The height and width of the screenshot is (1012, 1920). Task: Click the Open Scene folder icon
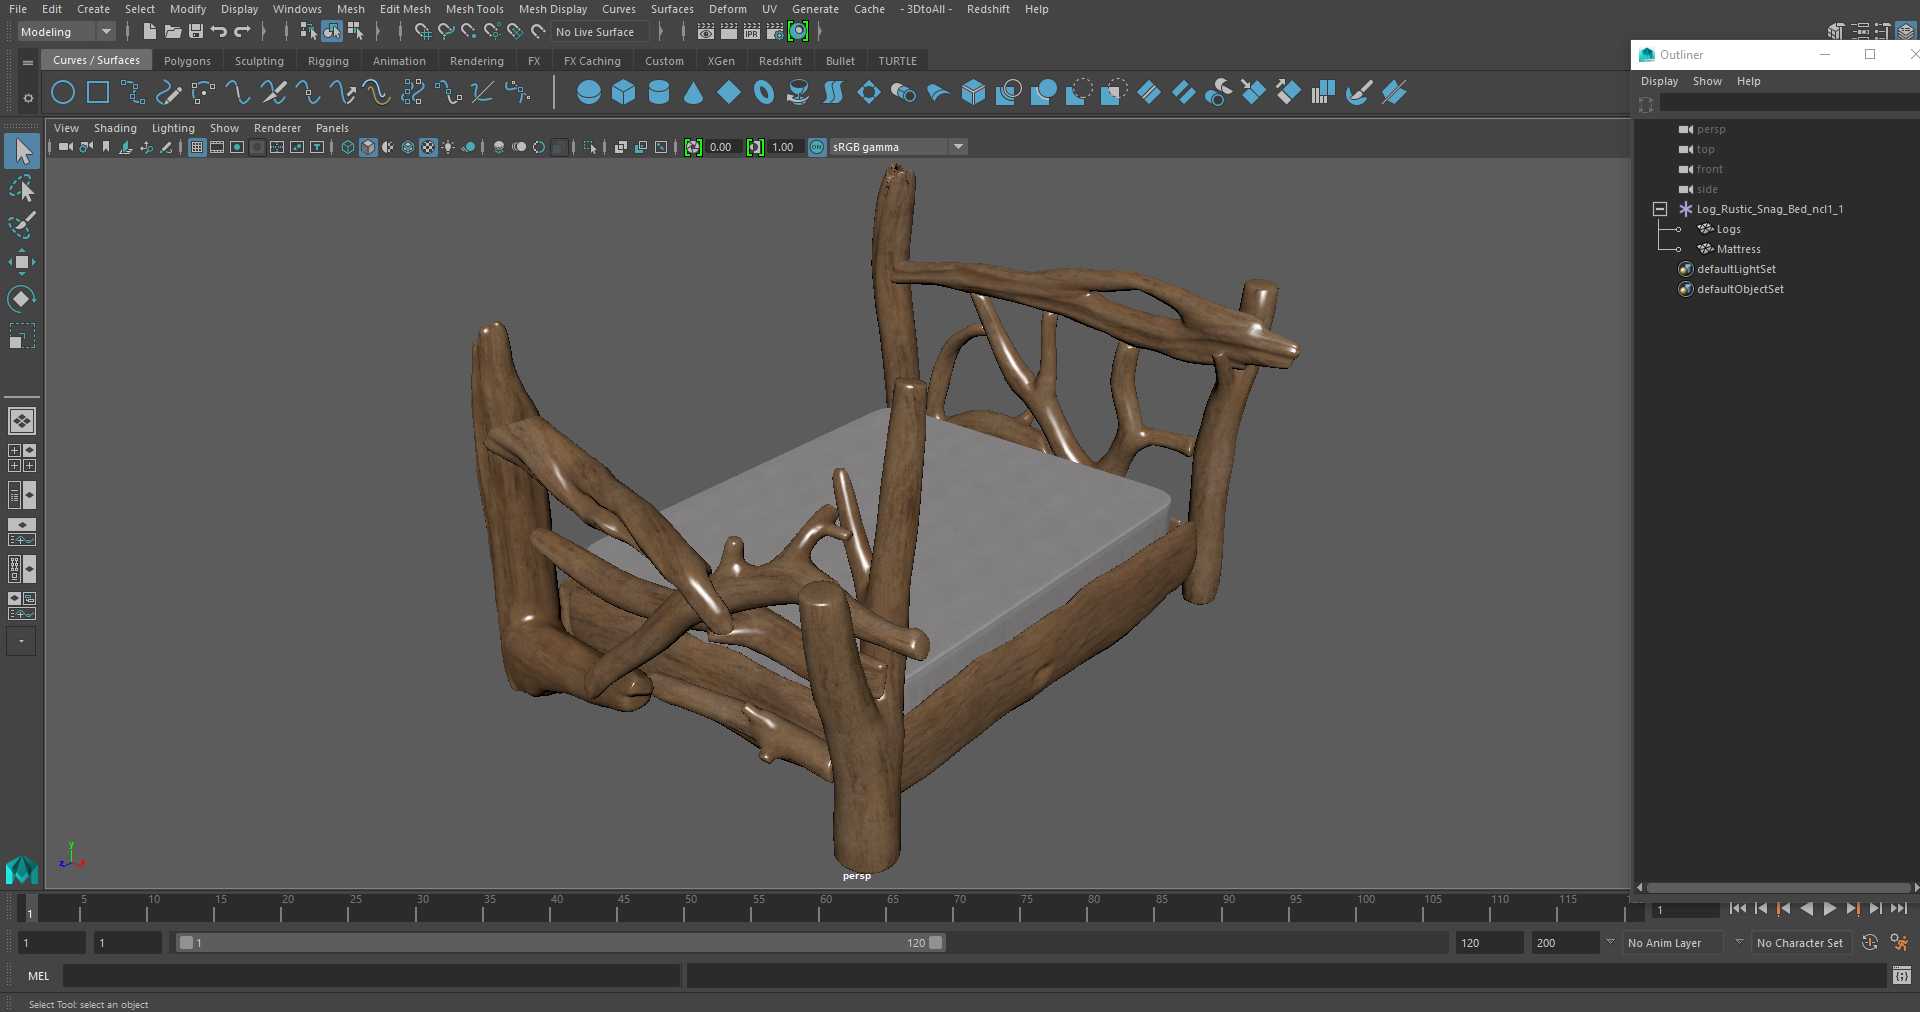pos(173,32)
